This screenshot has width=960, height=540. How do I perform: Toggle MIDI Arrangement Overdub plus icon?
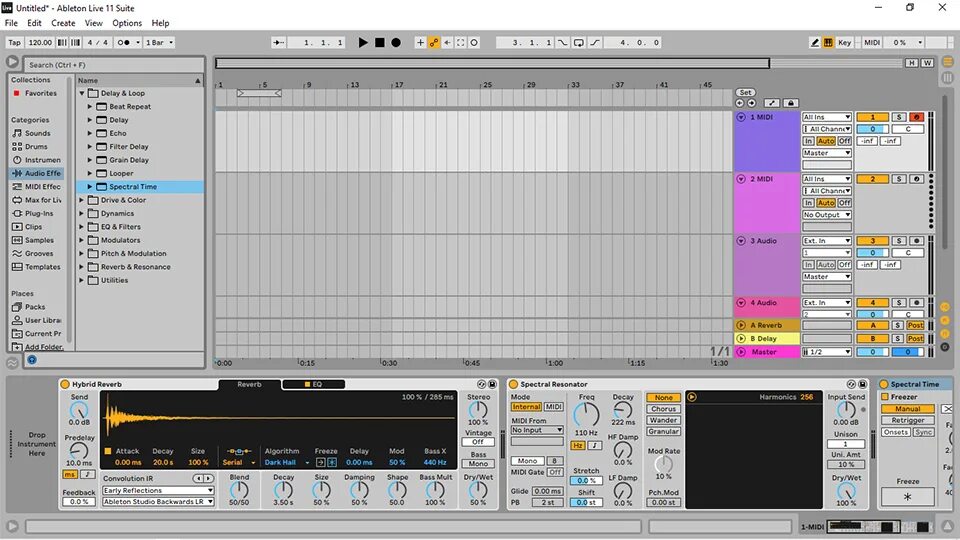point(420,42)
